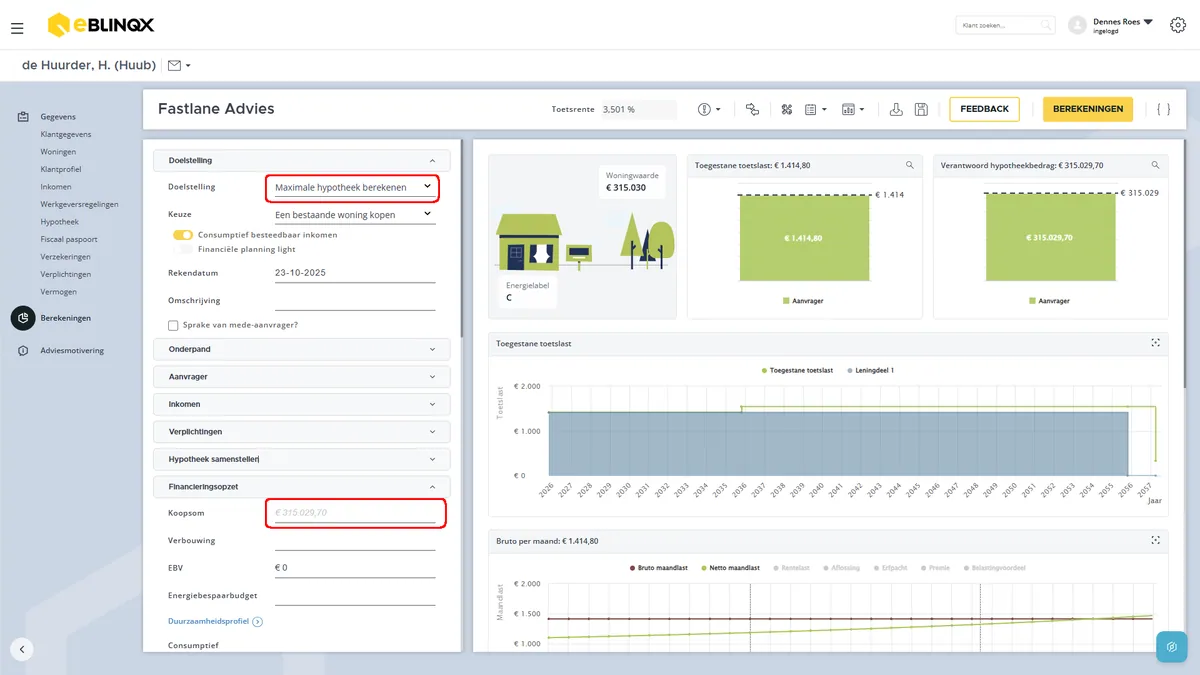Open the list document toolbar icon
1200x675 pixels.
click(x=815, y=109)
